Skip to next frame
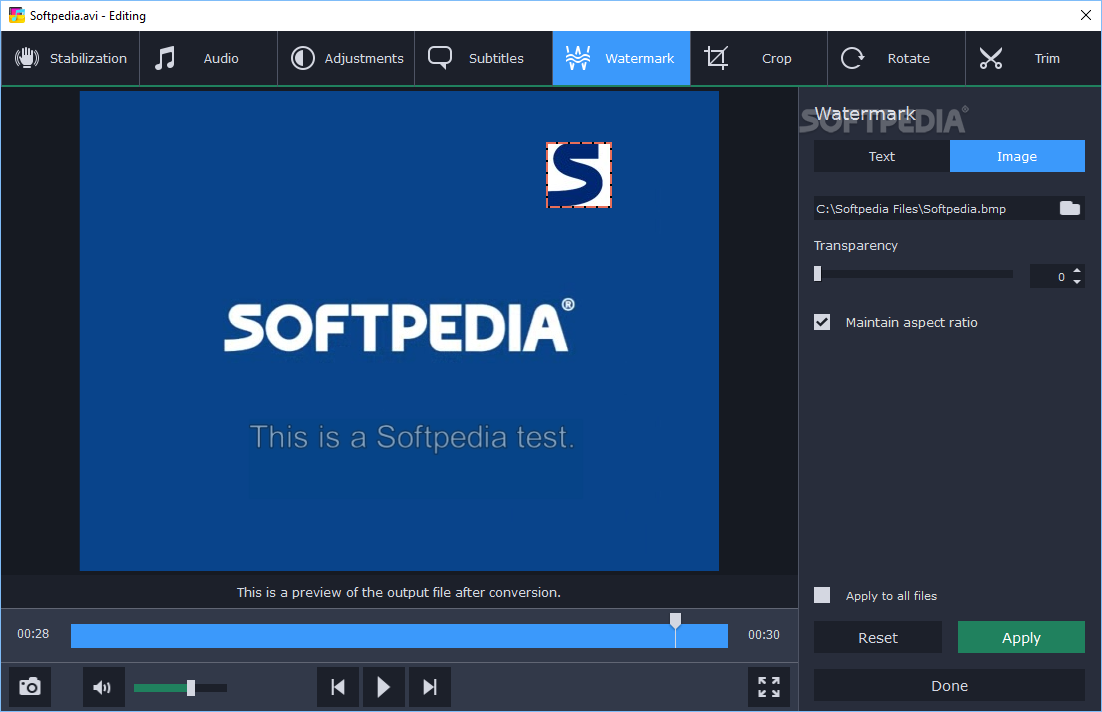The width and height of the screenshot is (1102, 712). click(x=429, y=687)
